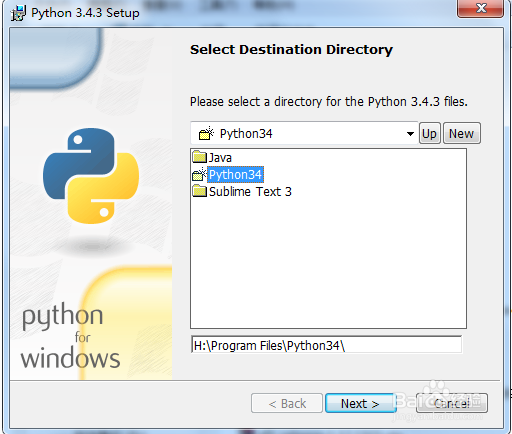Click the Python34 text in combo box
Image resolution: width=512 pixels, height=434 pixels.
(x=246, y=134)
